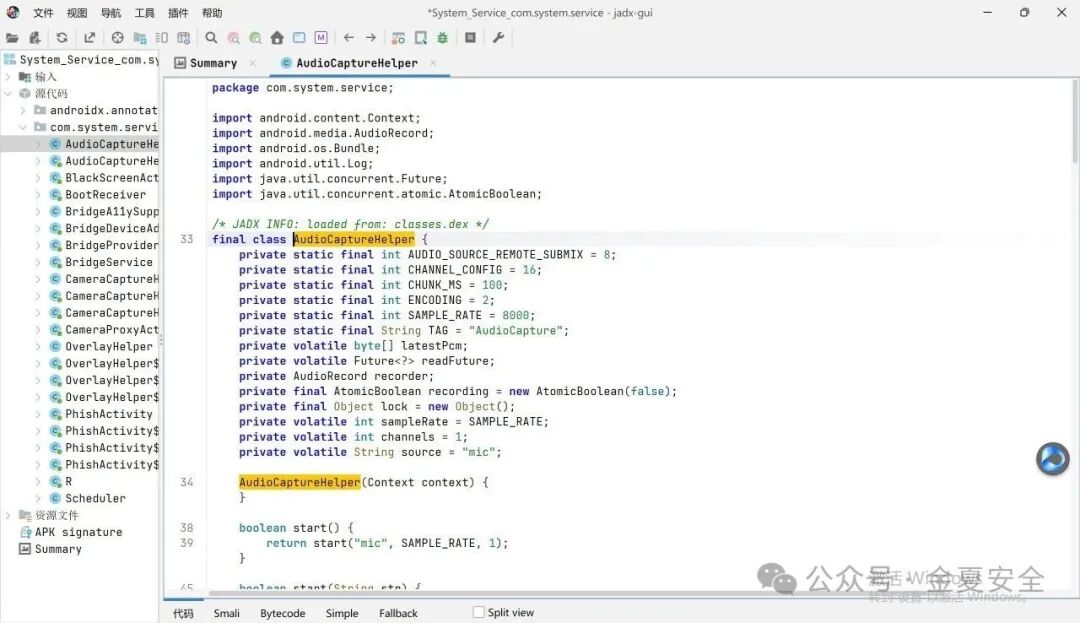Click the open file folder icon
The image size is (1080, 623).
12,38
